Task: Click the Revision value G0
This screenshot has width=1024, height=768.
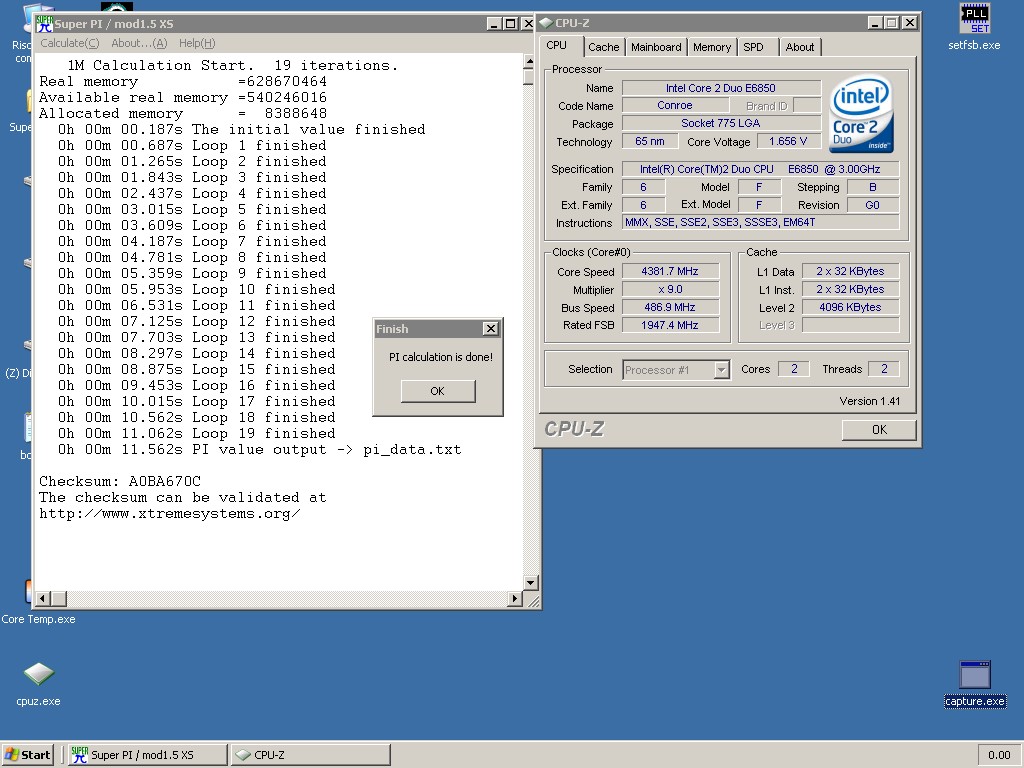Action: point(872,205)
